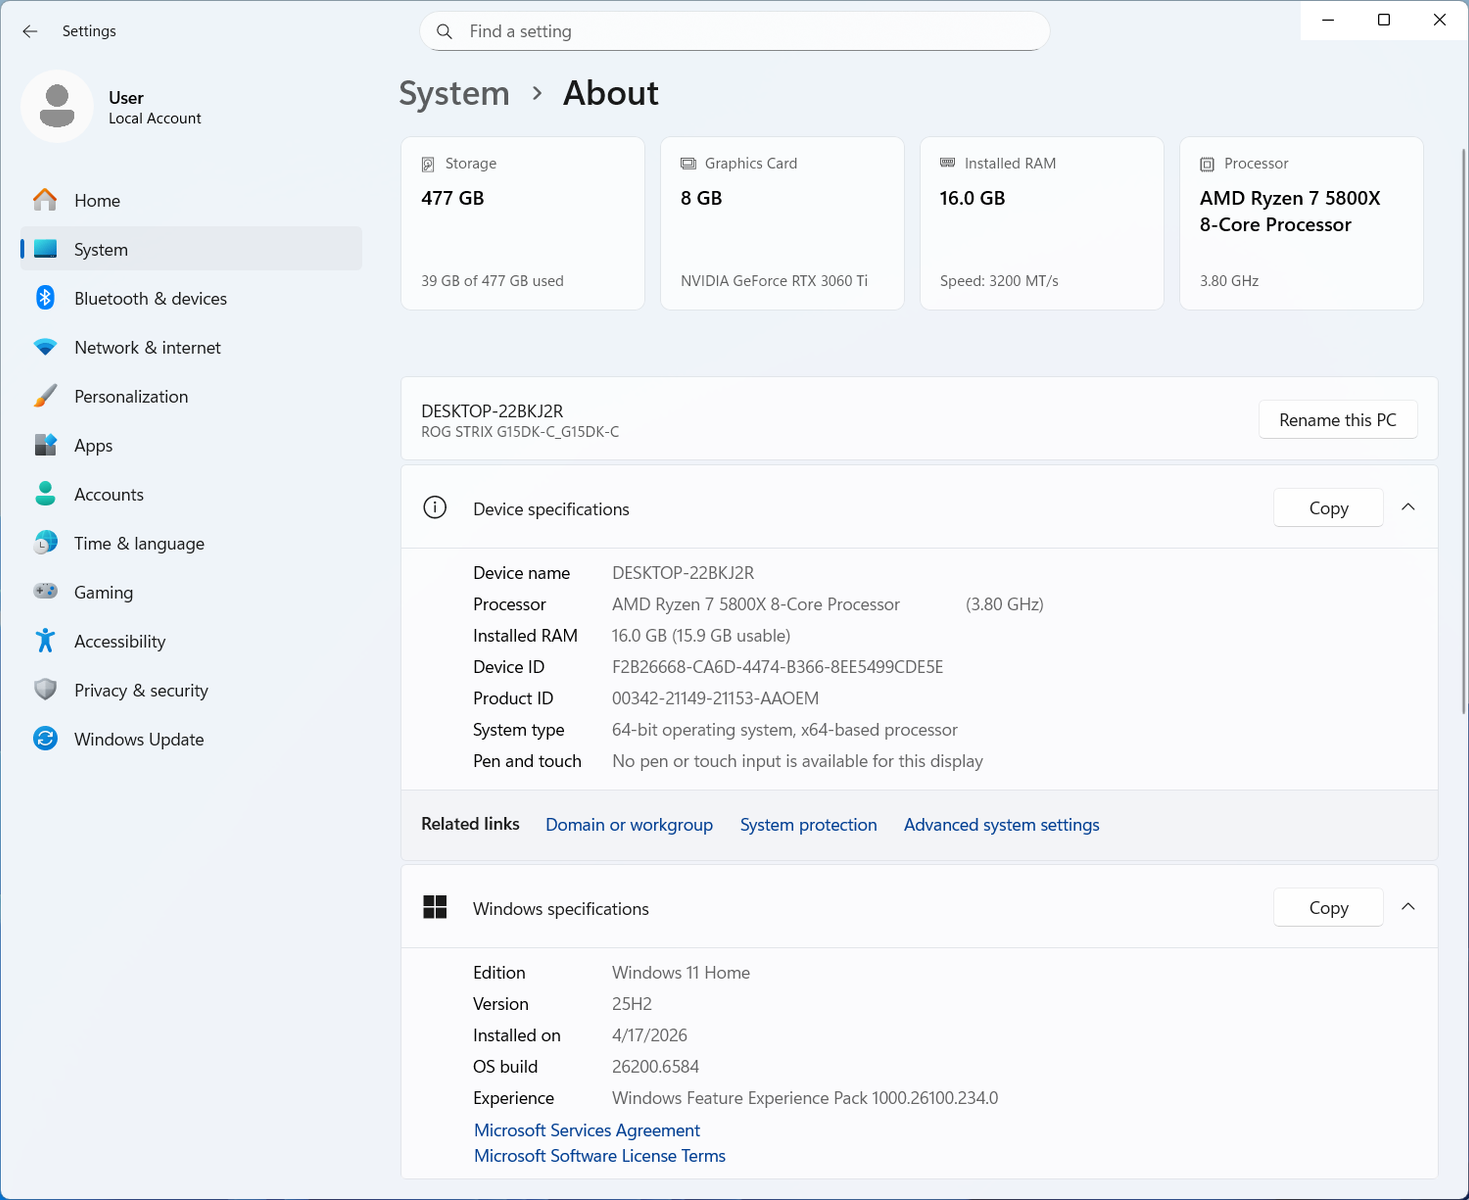The image size is (1469, 1200).
Task: Open the Apps settings page
Action: [93, 446]
